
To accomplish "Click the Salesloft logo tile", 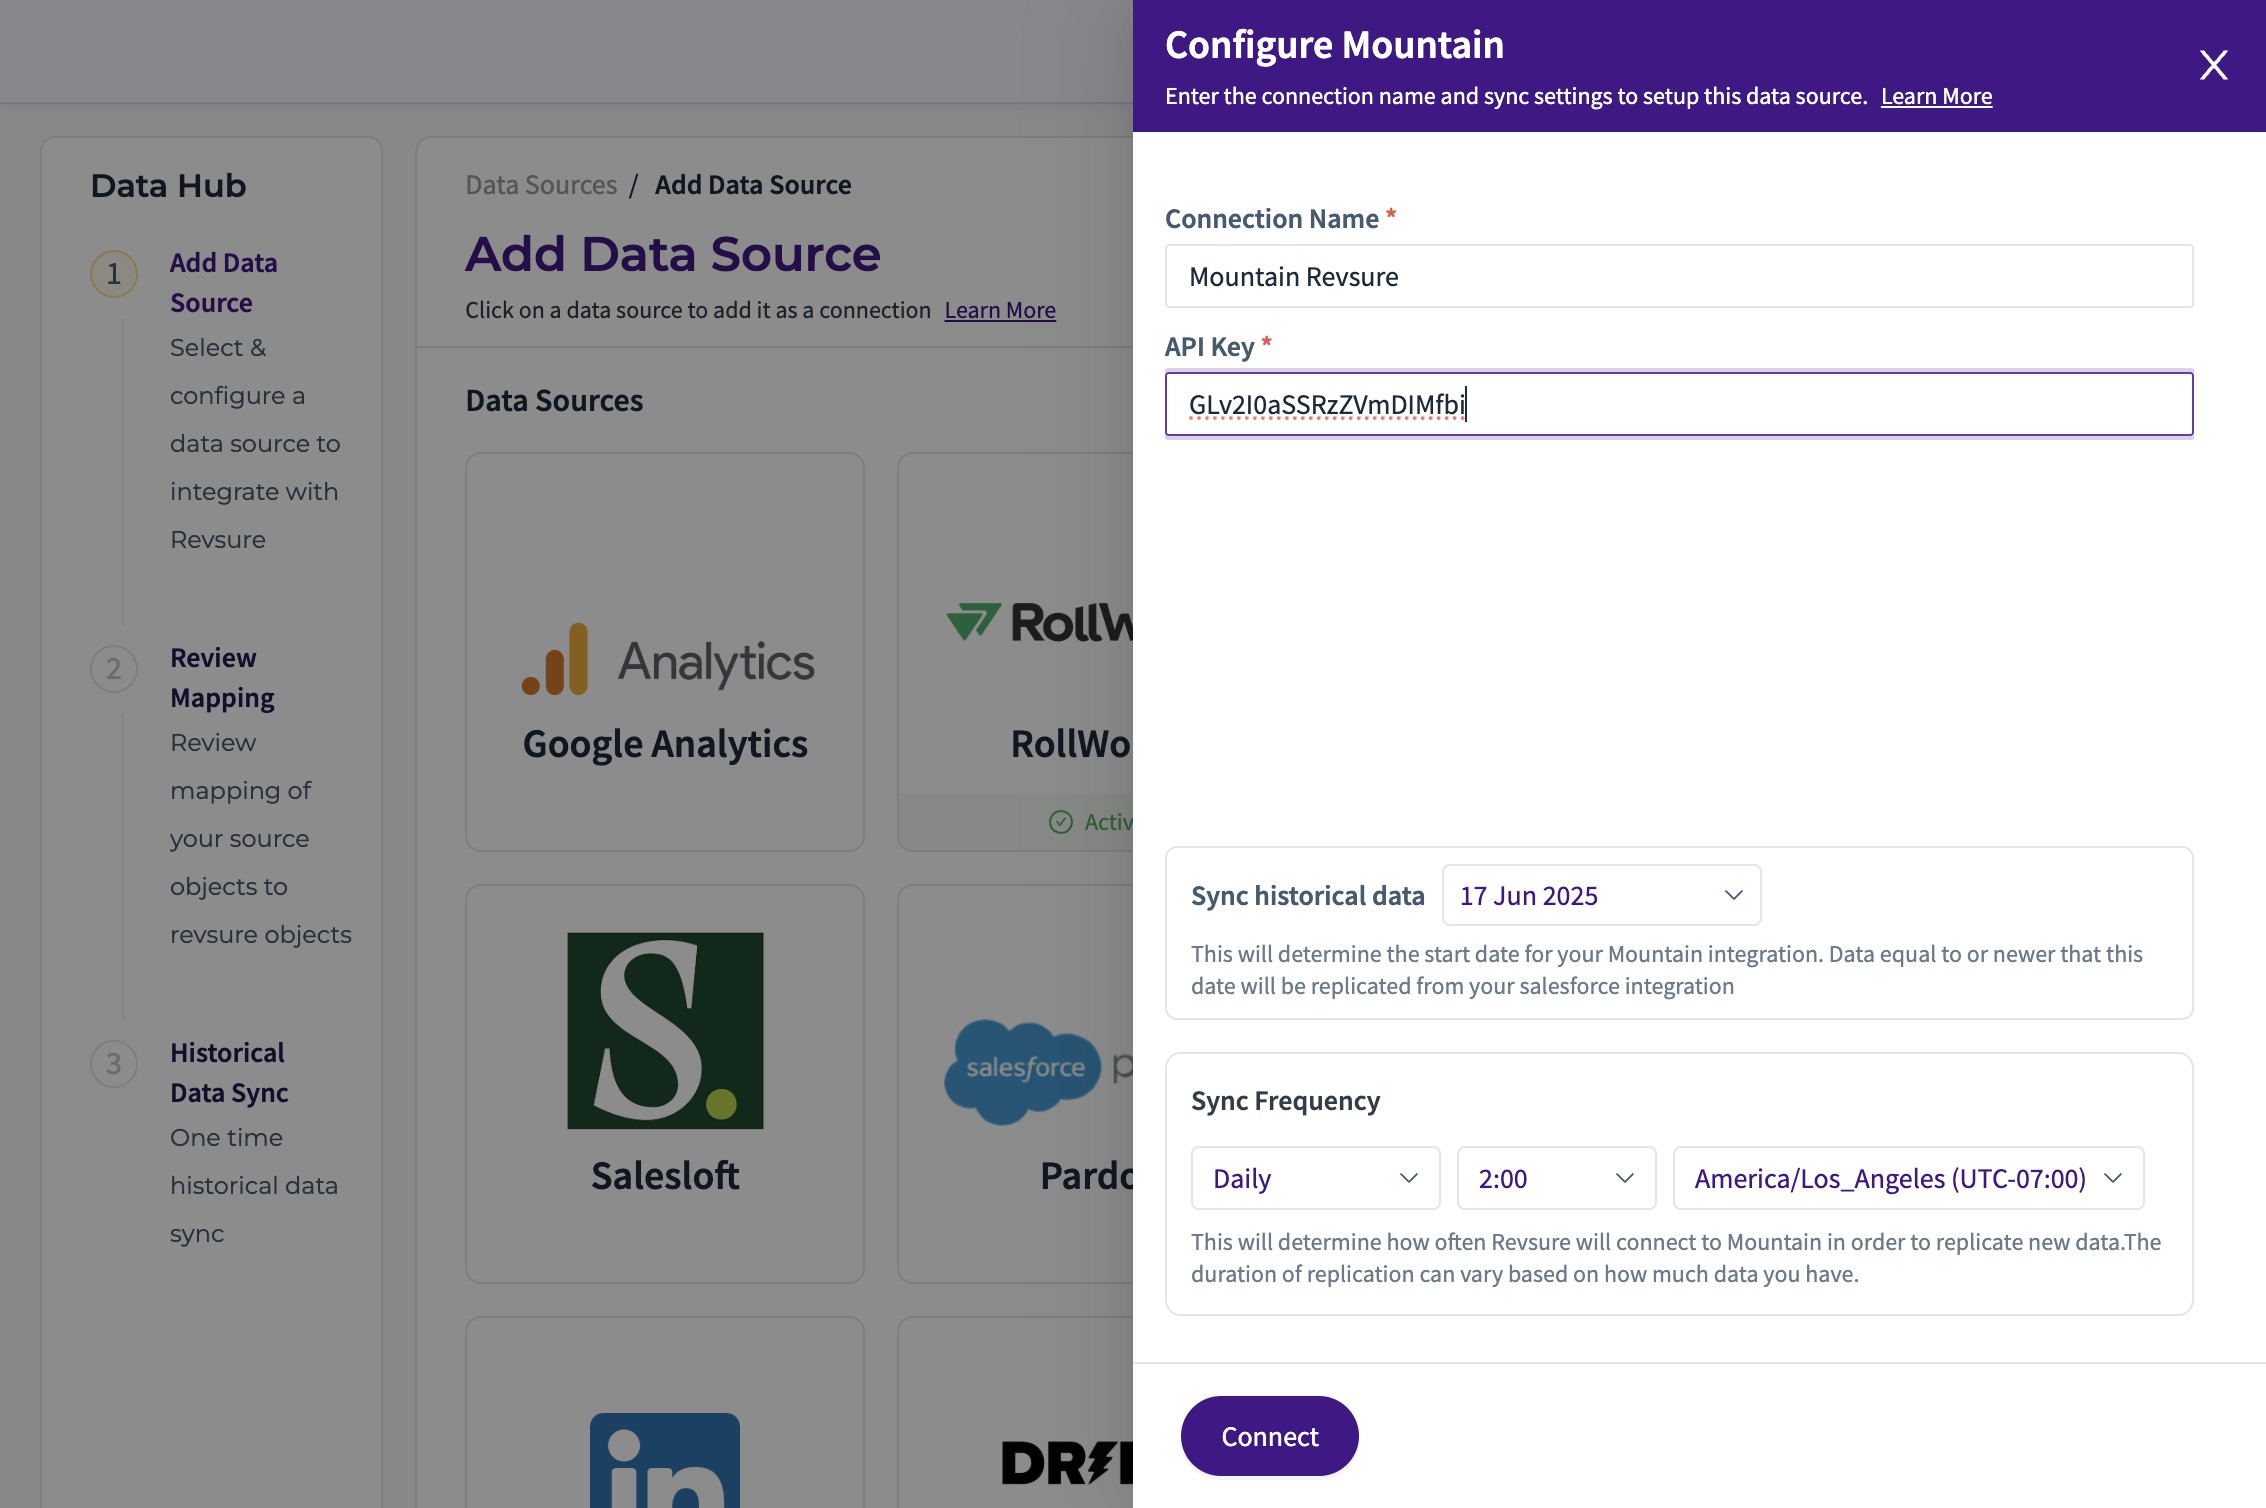I will 665,1030.
